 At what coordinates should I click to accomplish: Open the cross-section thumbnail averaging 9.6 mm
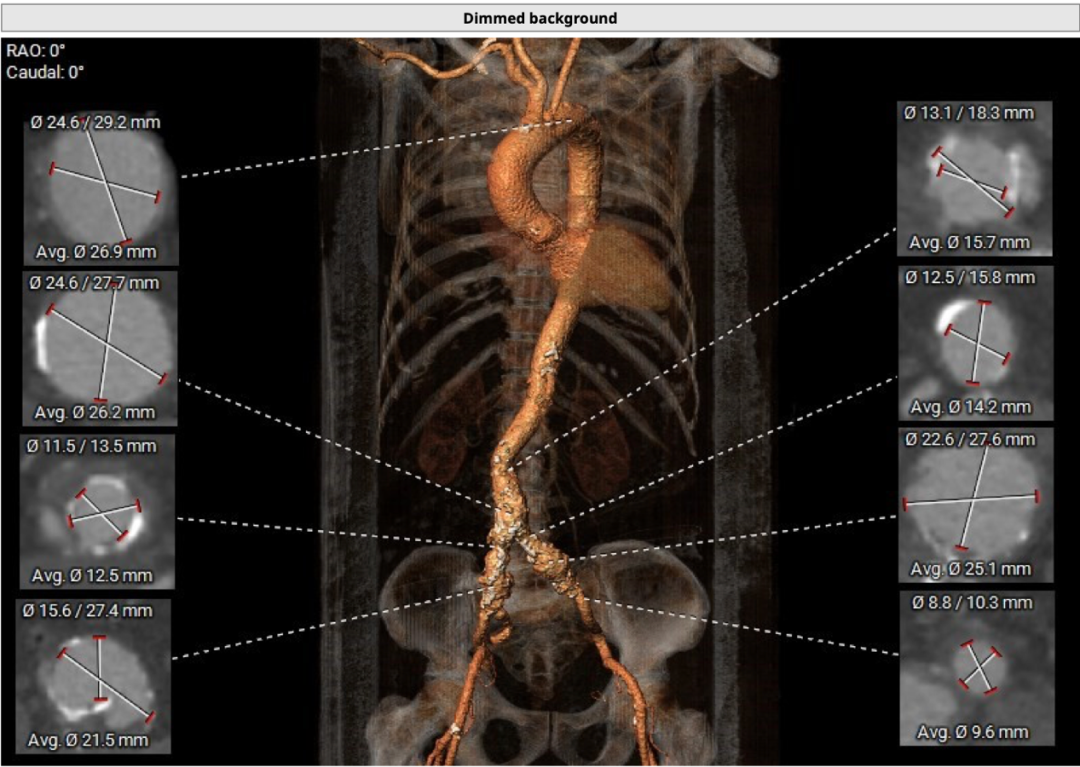(977, 668)
